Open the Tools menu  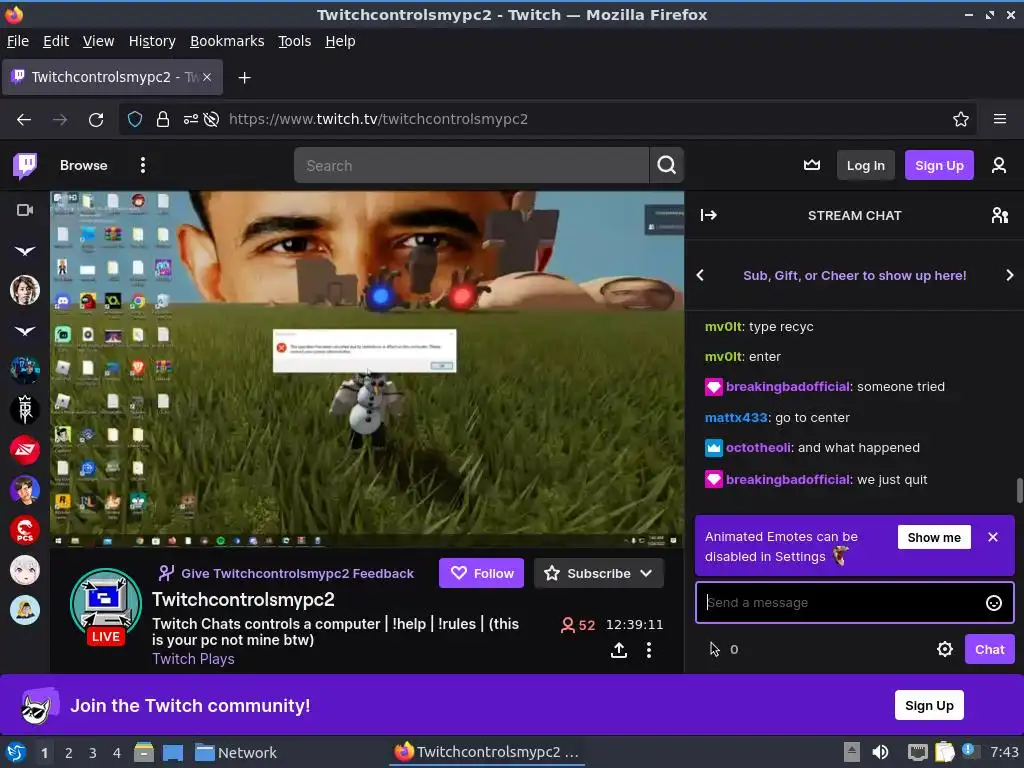(x=295, y=41)
